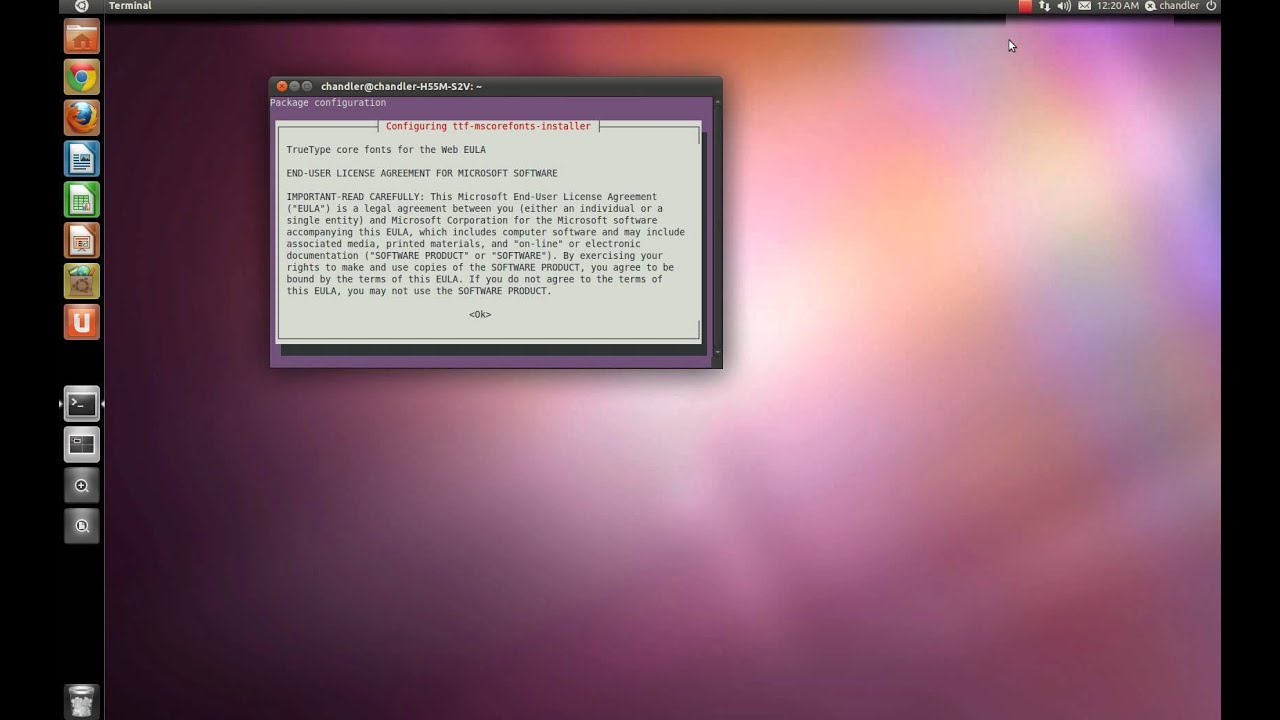Click the 'Package configuration' text

point(328,103)
